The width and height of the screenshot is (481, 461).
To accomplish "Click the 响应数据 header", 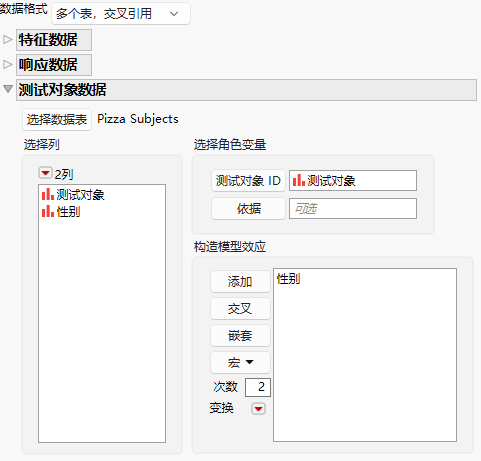I will [54, 65].
